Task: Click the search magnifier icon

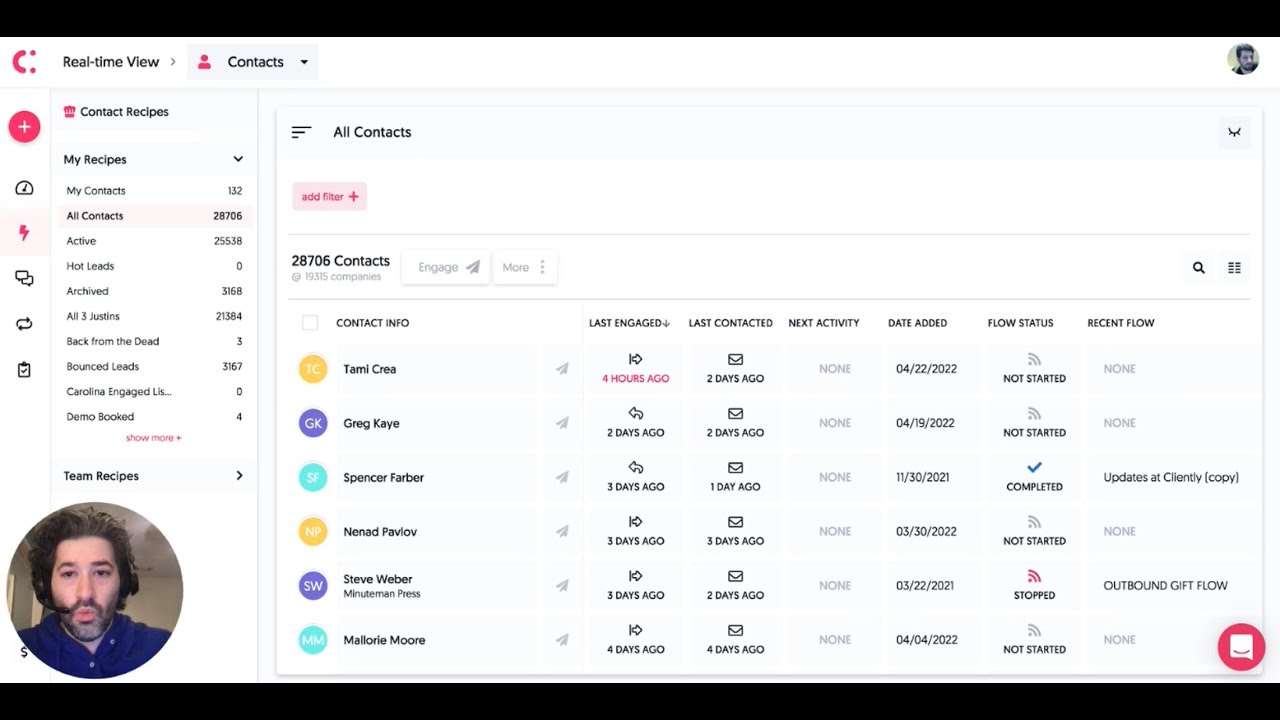Action: click(1198, 268)
